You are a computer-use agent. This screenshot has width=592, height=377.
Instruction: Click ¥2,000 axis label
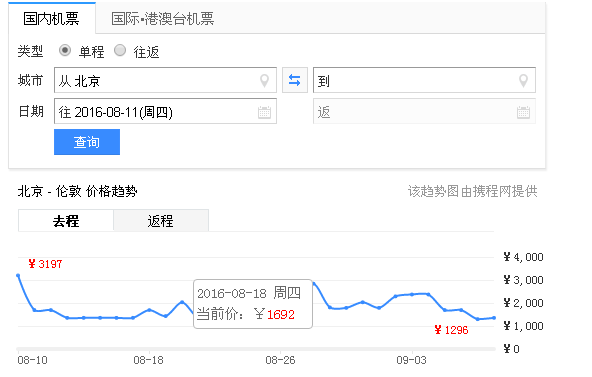click(523, 303)
